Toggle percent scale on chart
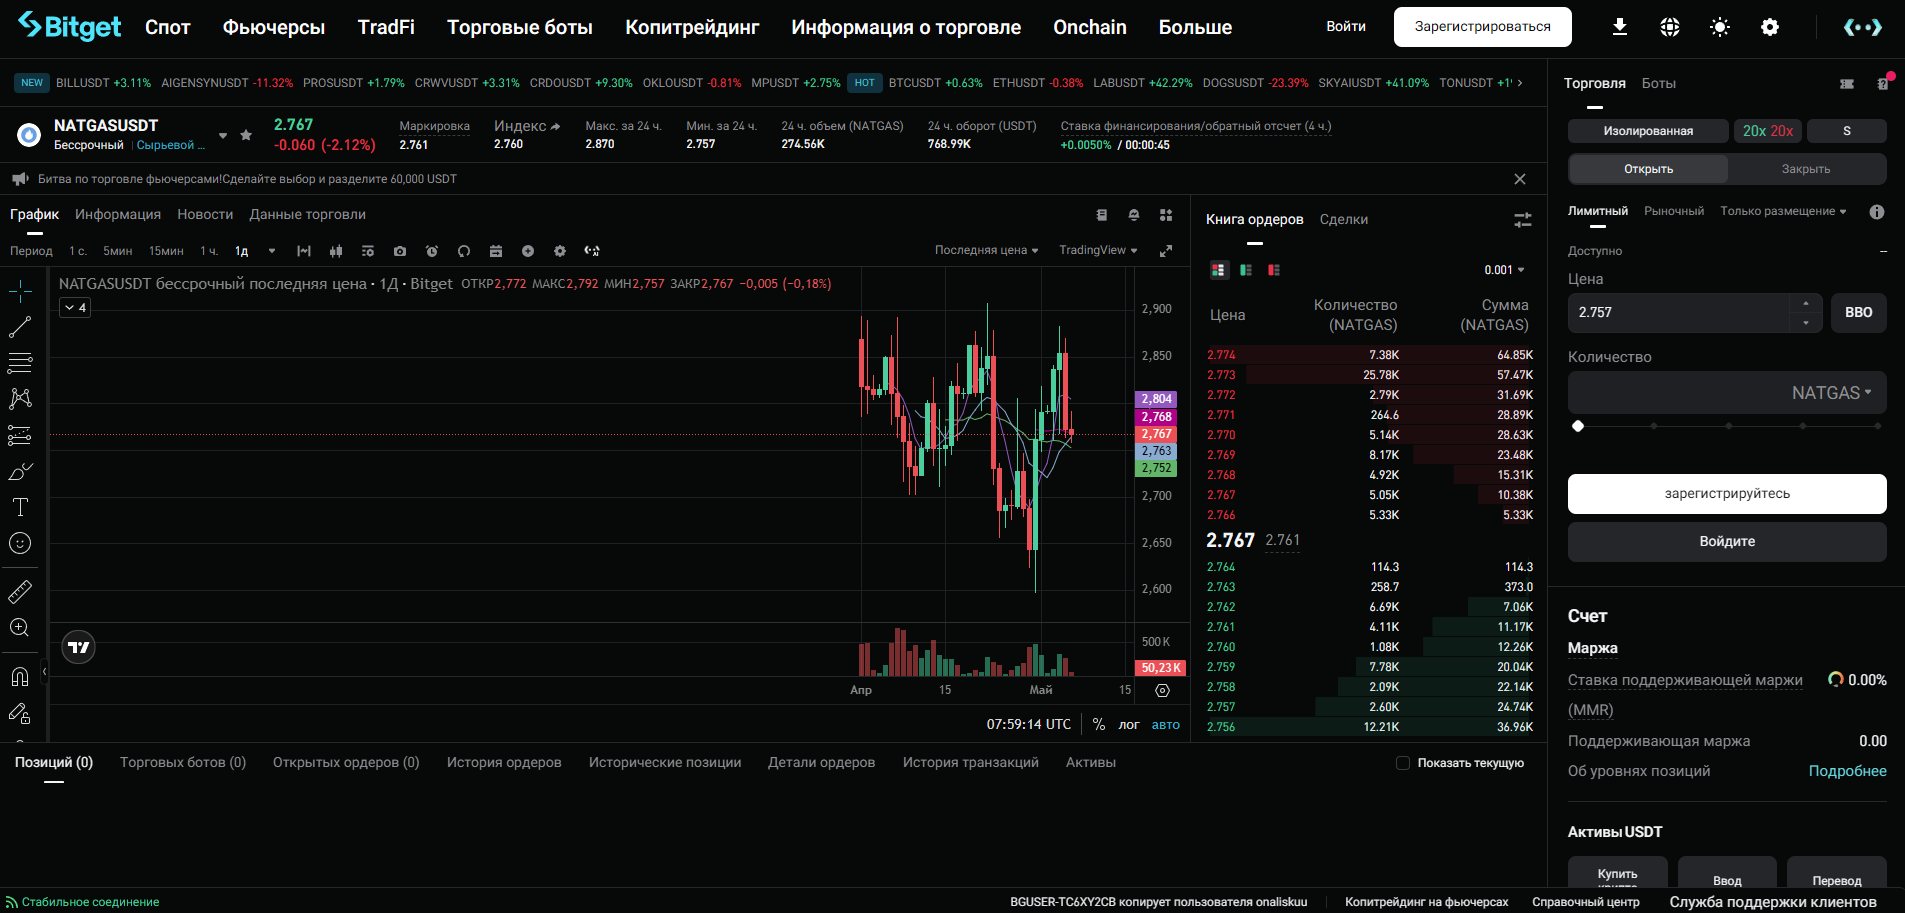 pos(1099,724)
